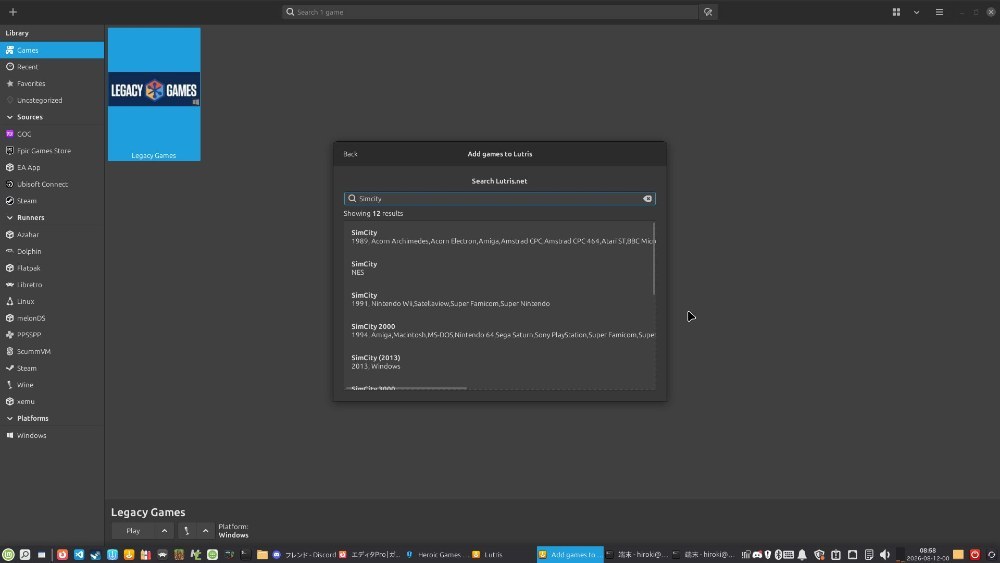The width and height of the screenshot is (1000, 563).
Task: Select melonDS runner
Action: pos(52,318)
